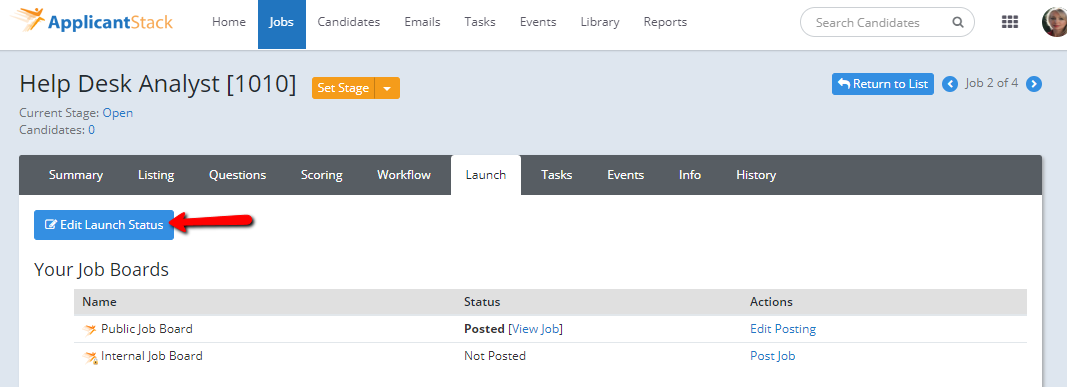Image resolution: width=1067 pixels, height=387 pixels.
Task: Click the Name column header
Action: coord(99,302)
